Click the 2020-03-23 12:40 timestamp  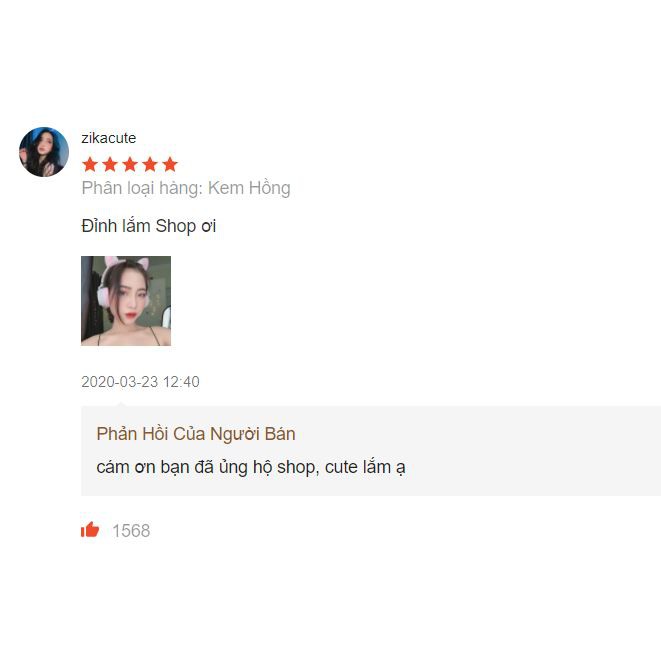pos(140,382)
